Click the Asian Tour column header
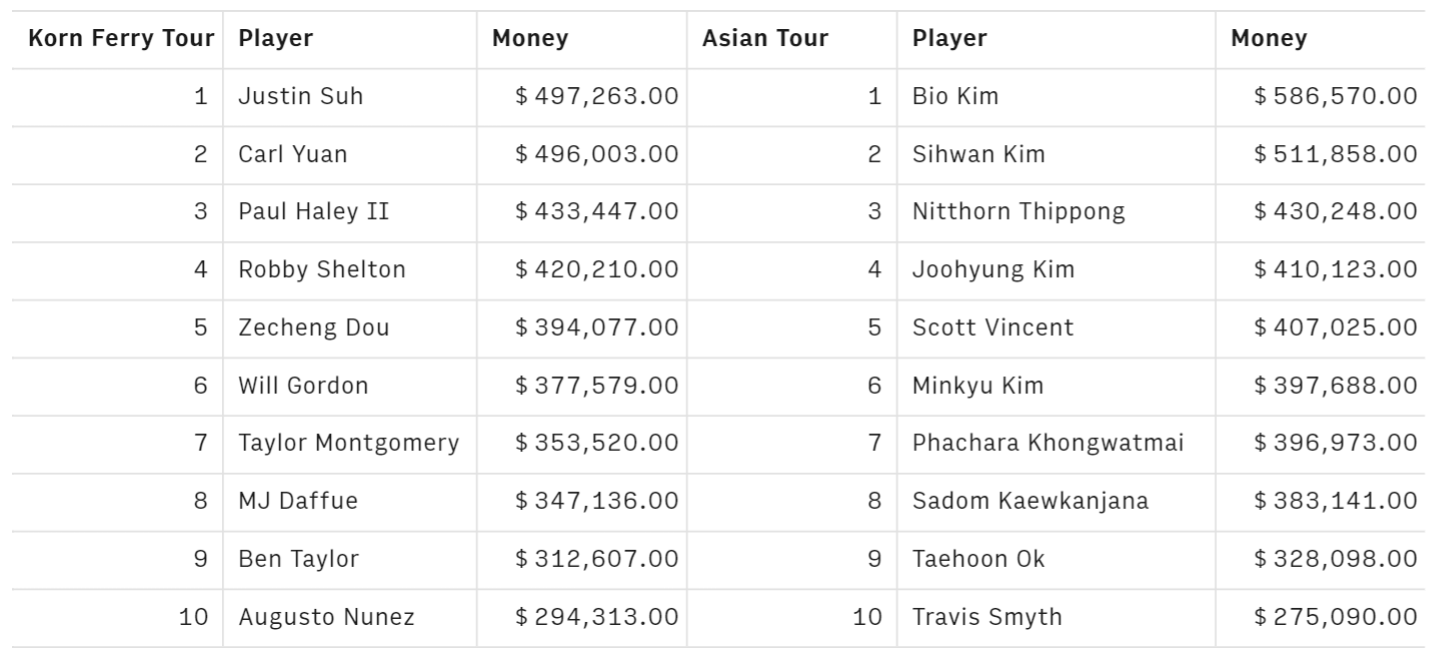1433x660 pixels. 765,39
